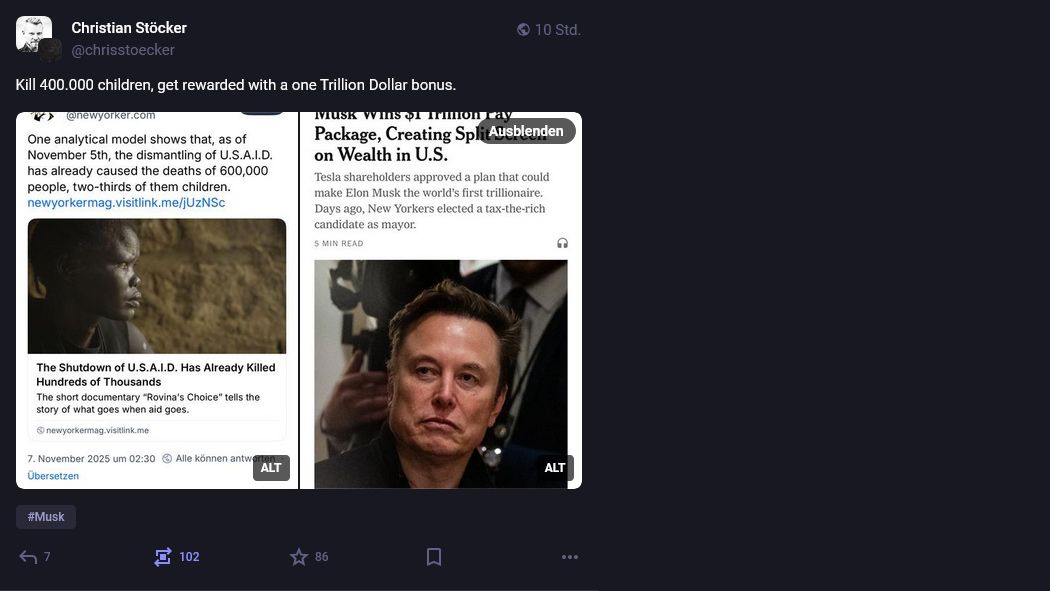Boost the post with 102 boosts

163,557
